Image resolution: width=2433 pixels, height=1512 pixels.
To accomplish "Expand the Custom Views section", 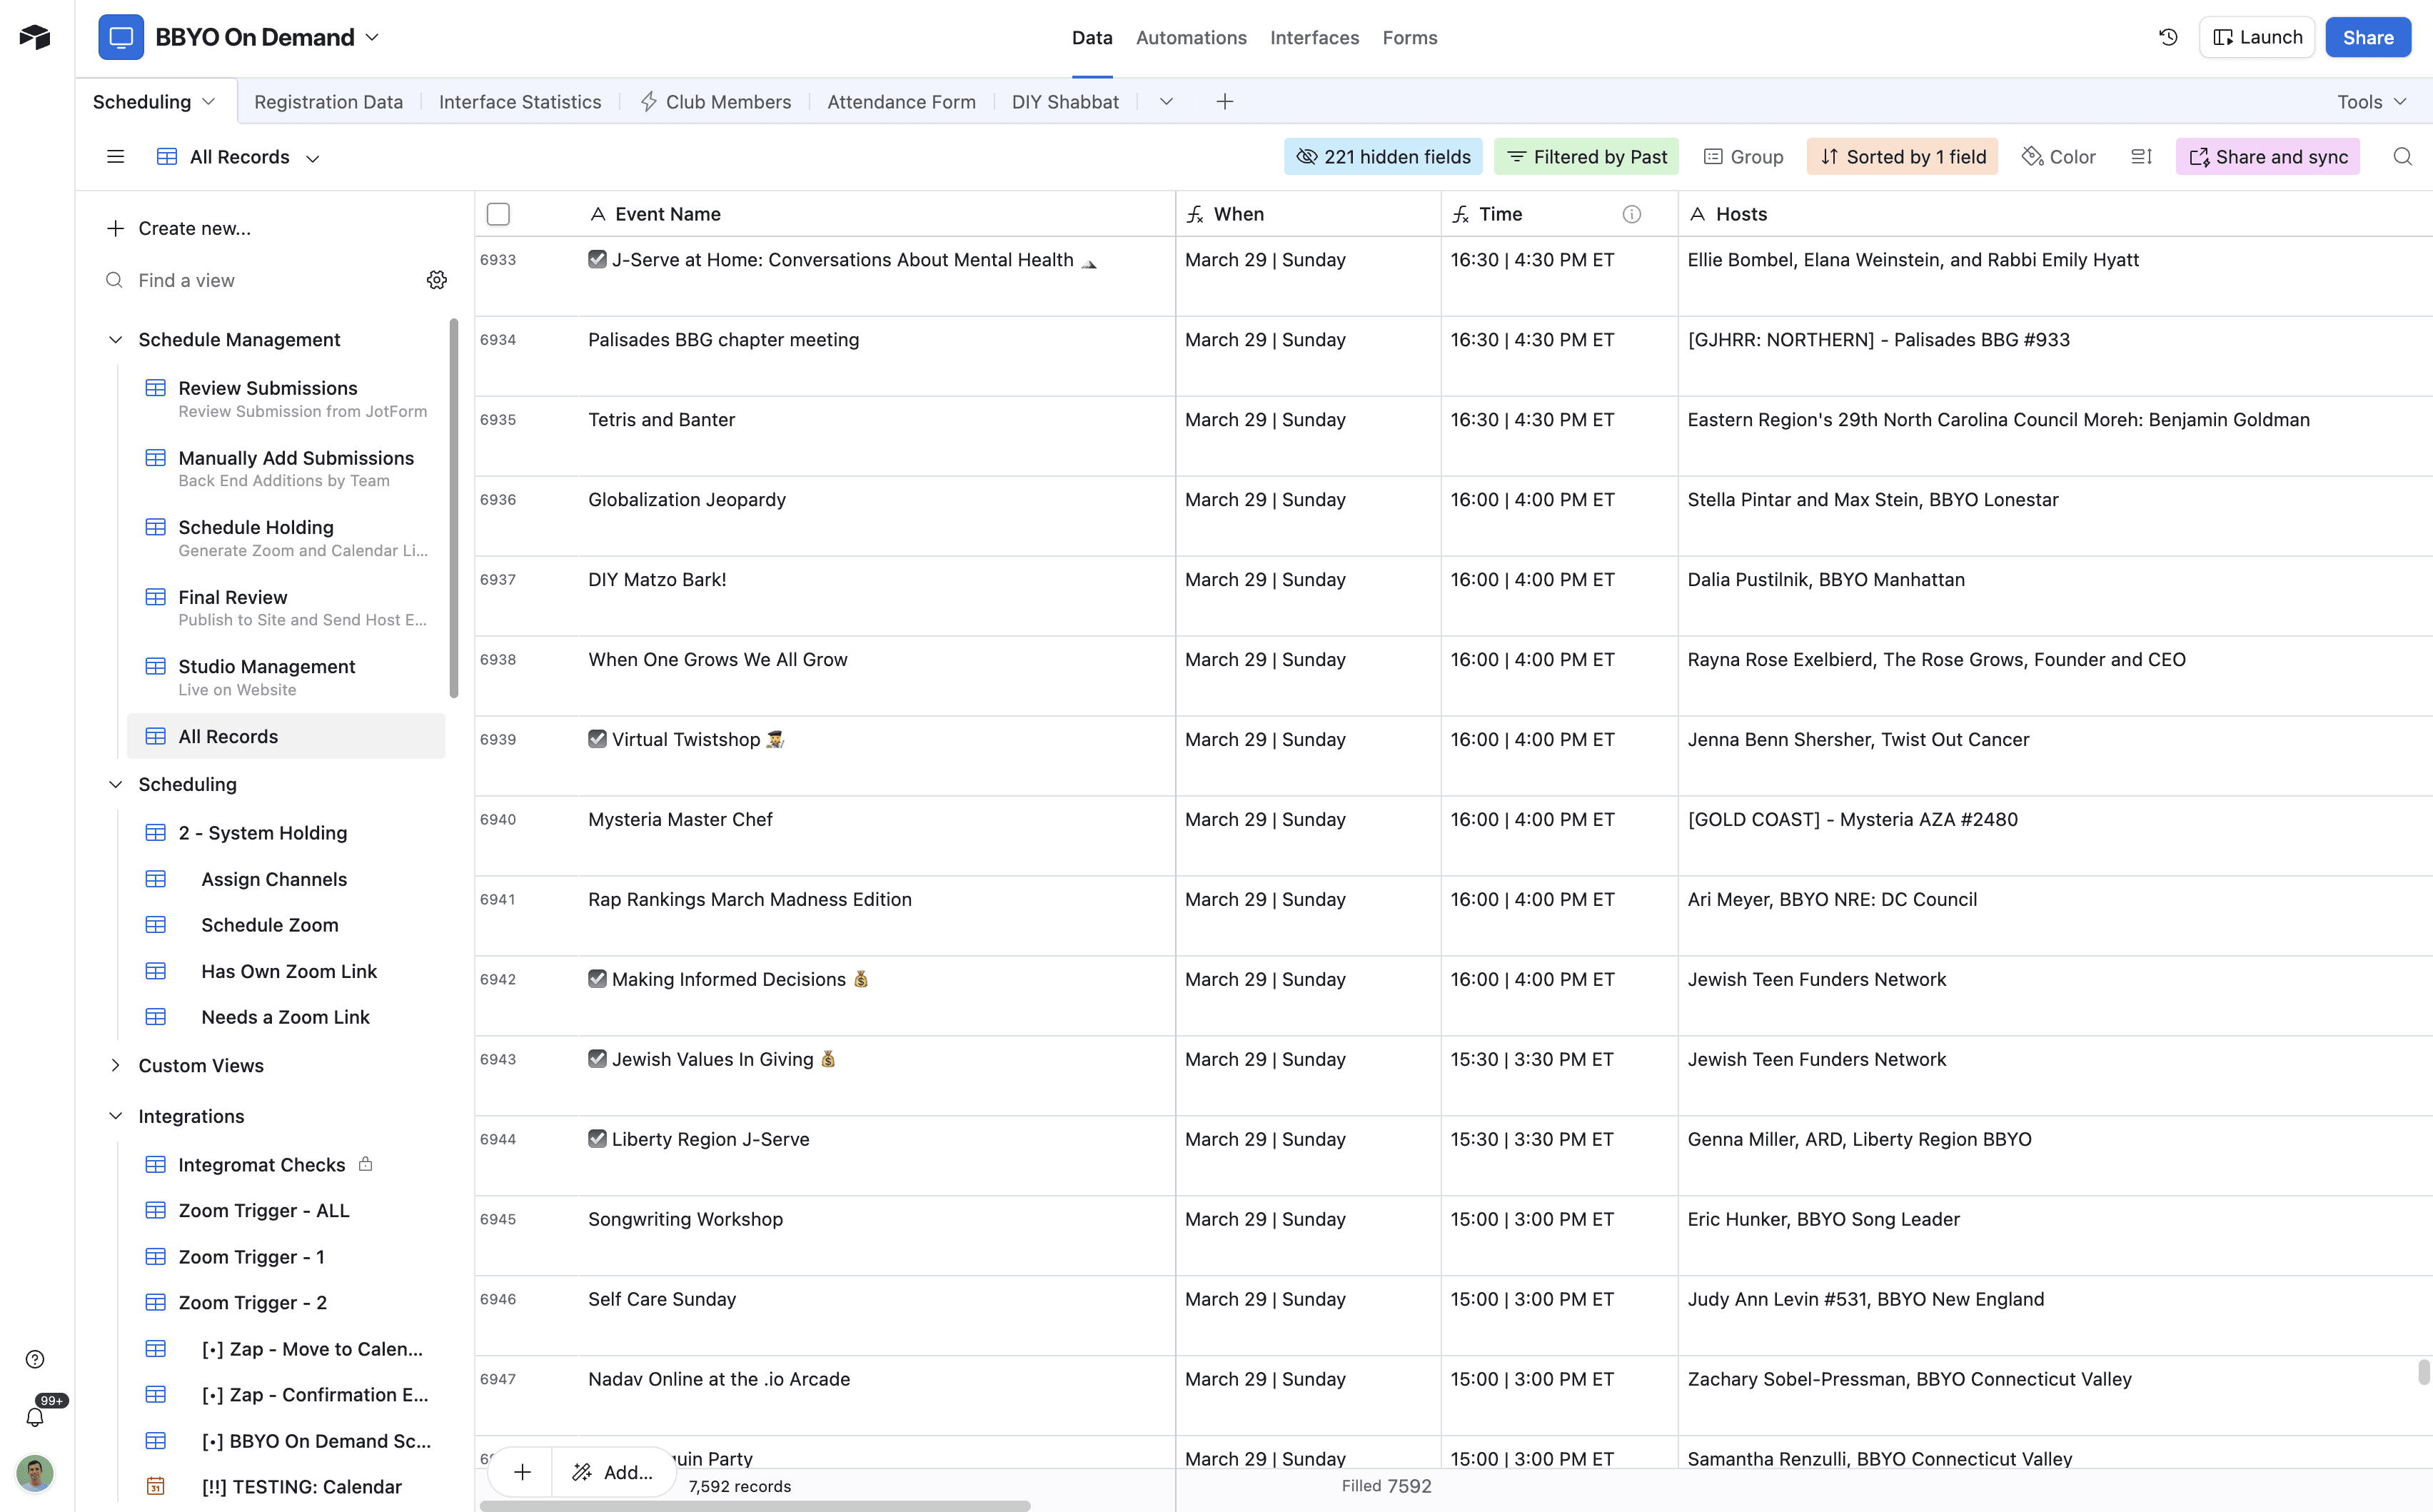I will click(116, 1066).
